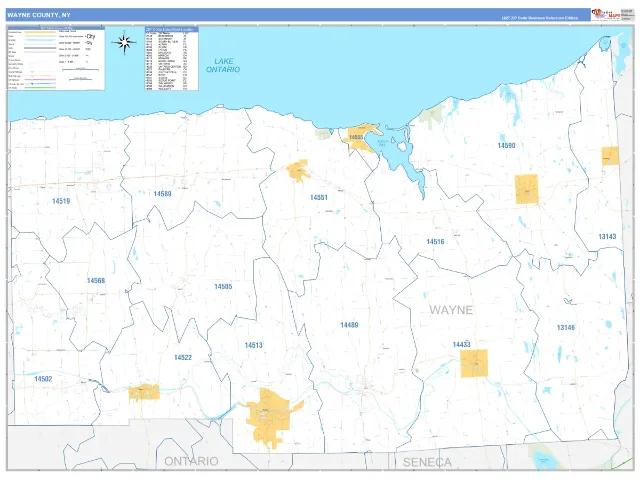This screenshot has height=480, width=640.
Task: Select ZIP code label 14555
Action: tap(356, 137)
